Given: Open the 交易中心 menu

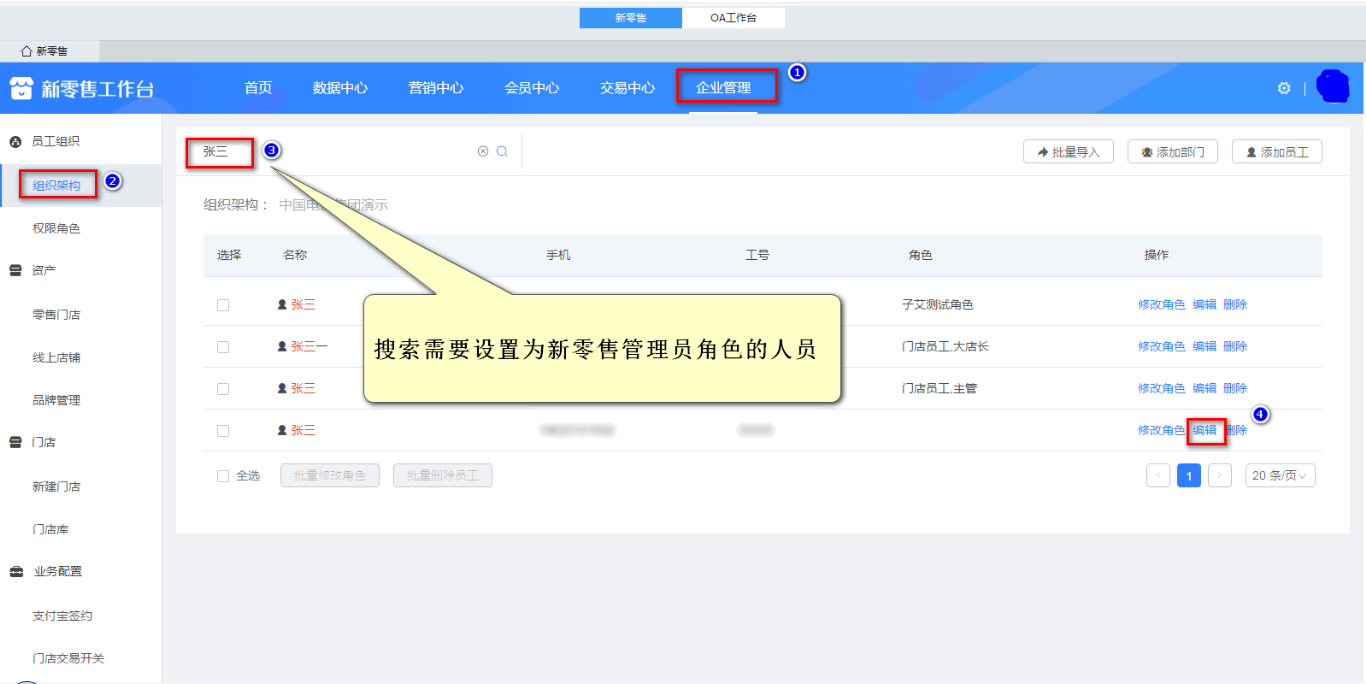Looking at the screenshot, I should coord(627,88).
